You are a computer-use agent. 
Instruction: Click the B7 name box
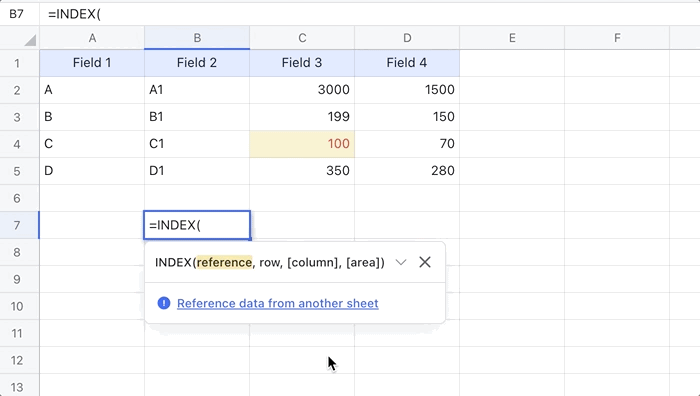click(17, 14)
